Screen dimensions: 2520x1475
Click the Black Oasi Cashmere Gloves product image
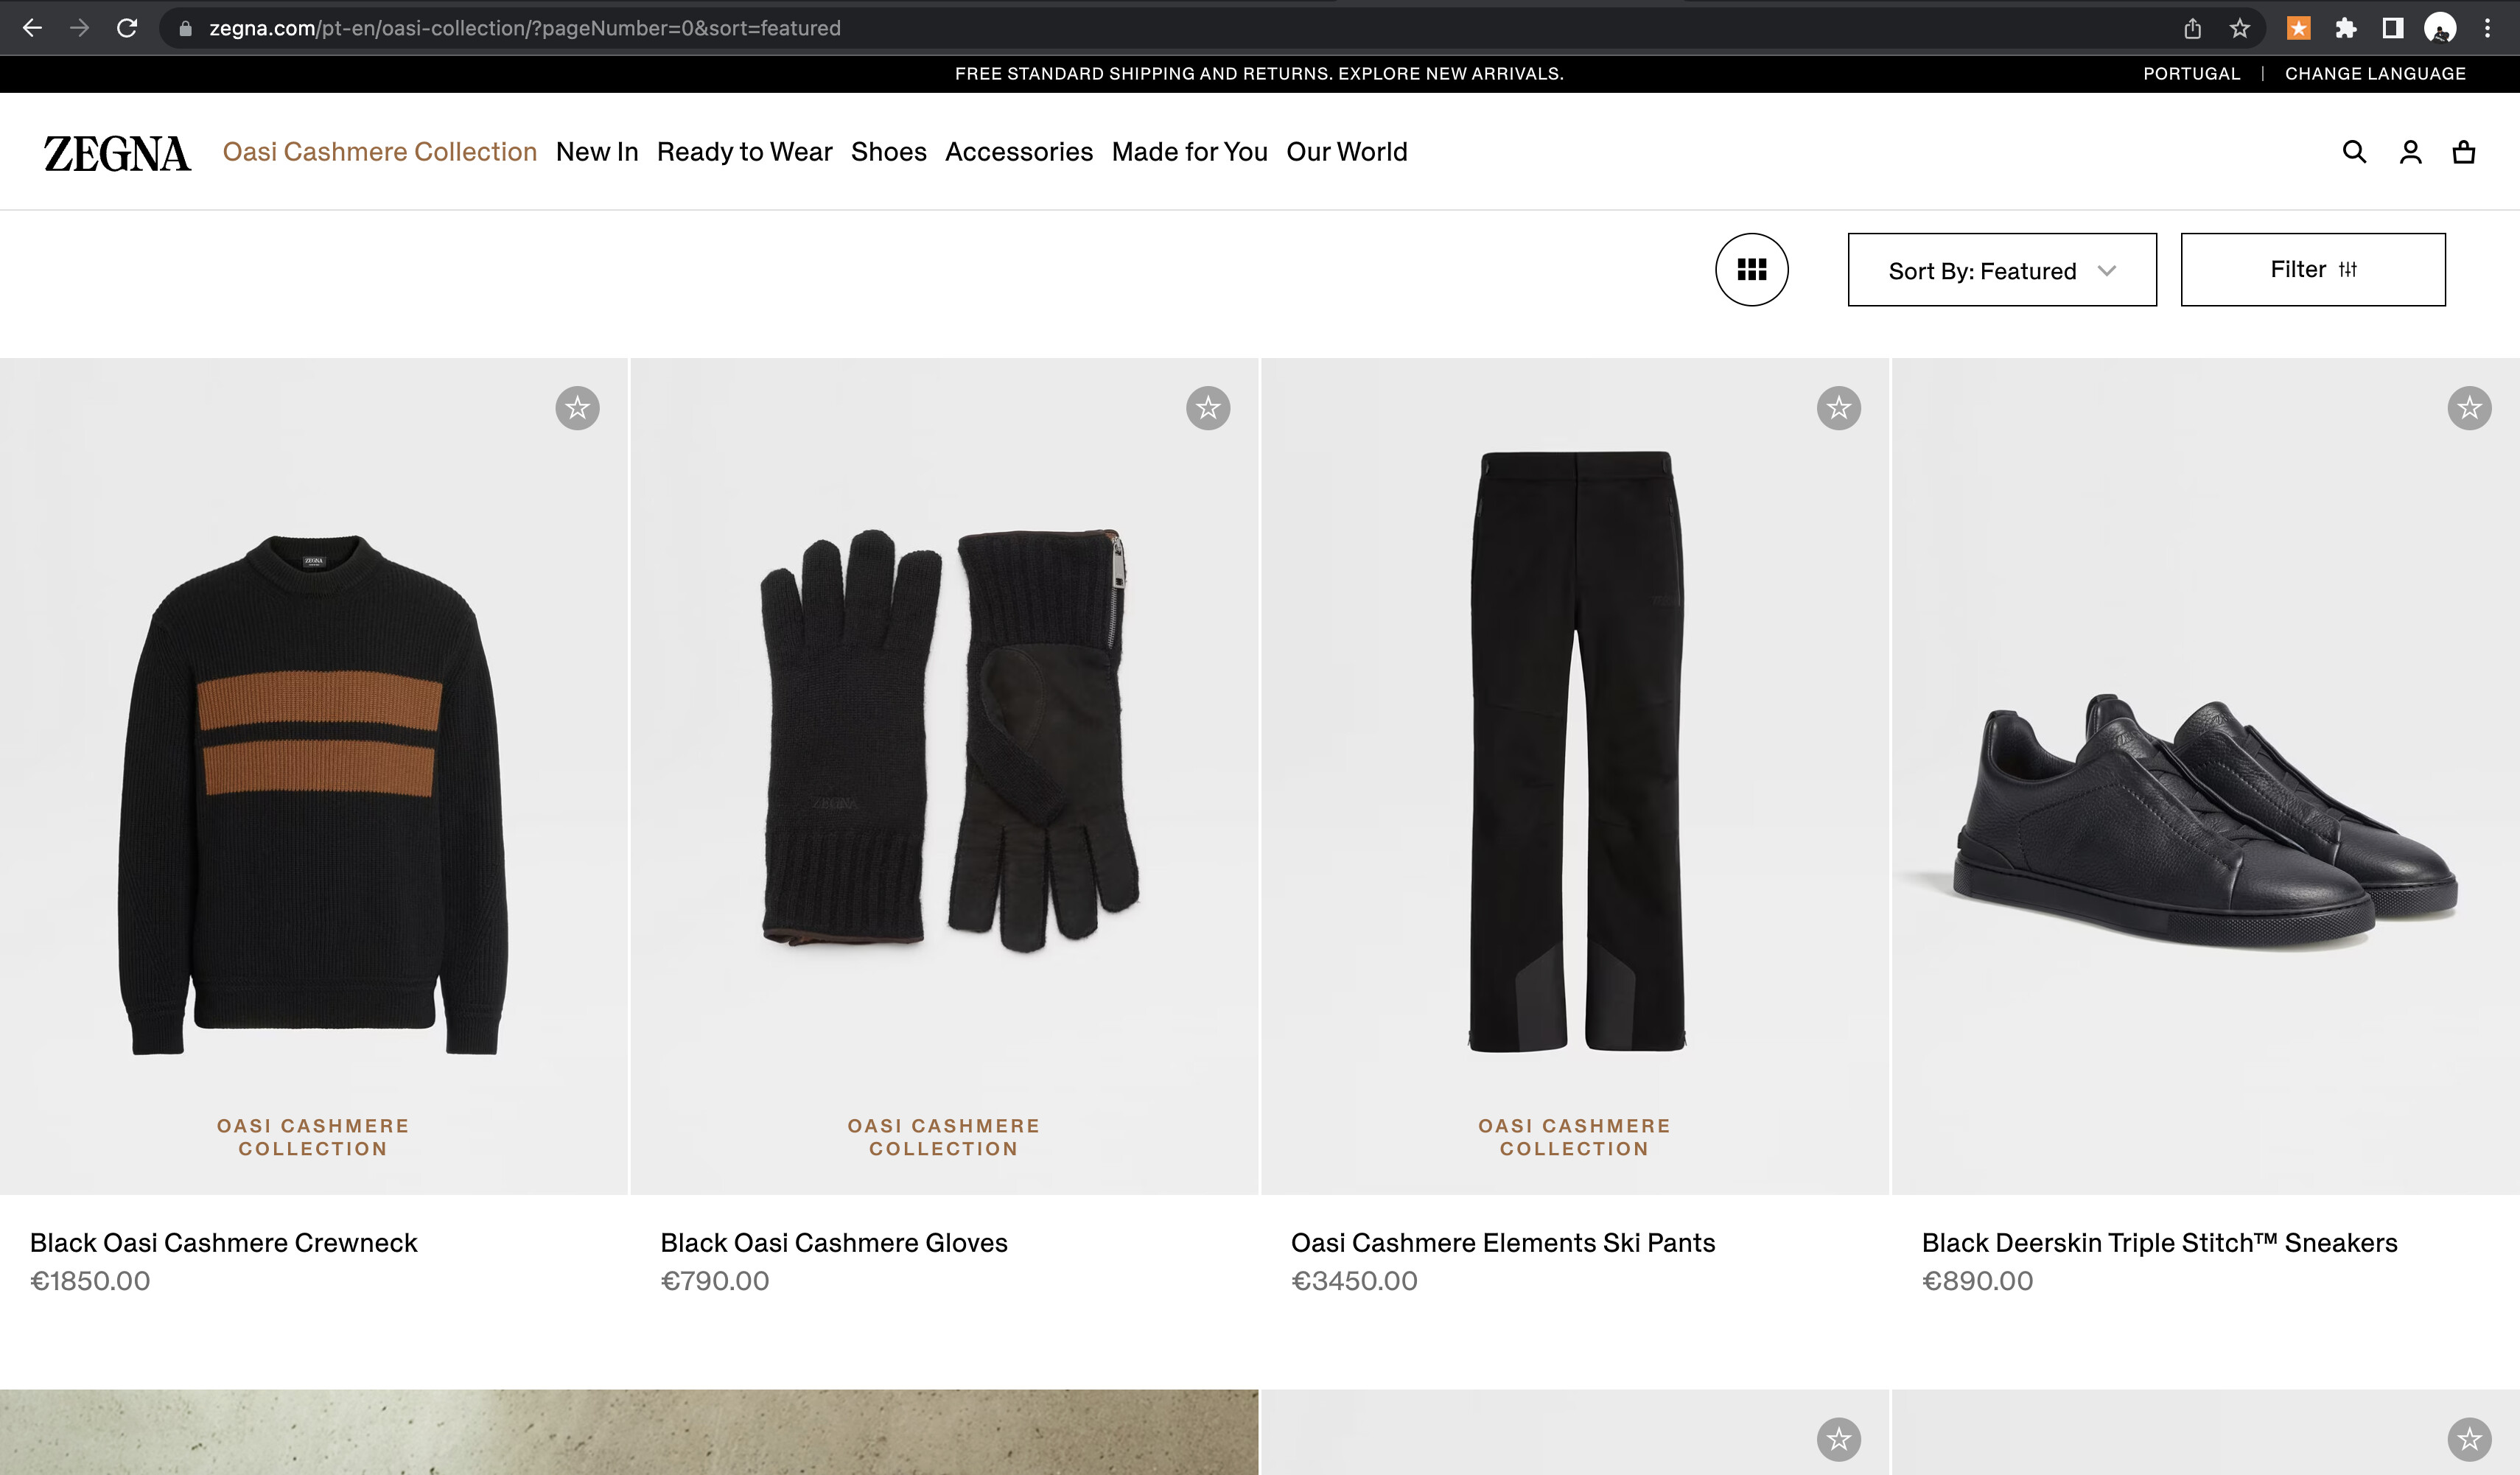tap(945, 740)
